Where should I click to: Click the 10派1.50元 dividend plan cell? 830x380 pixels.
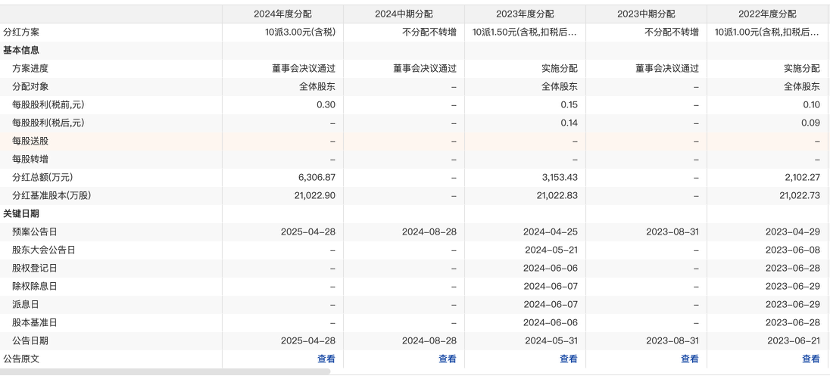(525, 32)
